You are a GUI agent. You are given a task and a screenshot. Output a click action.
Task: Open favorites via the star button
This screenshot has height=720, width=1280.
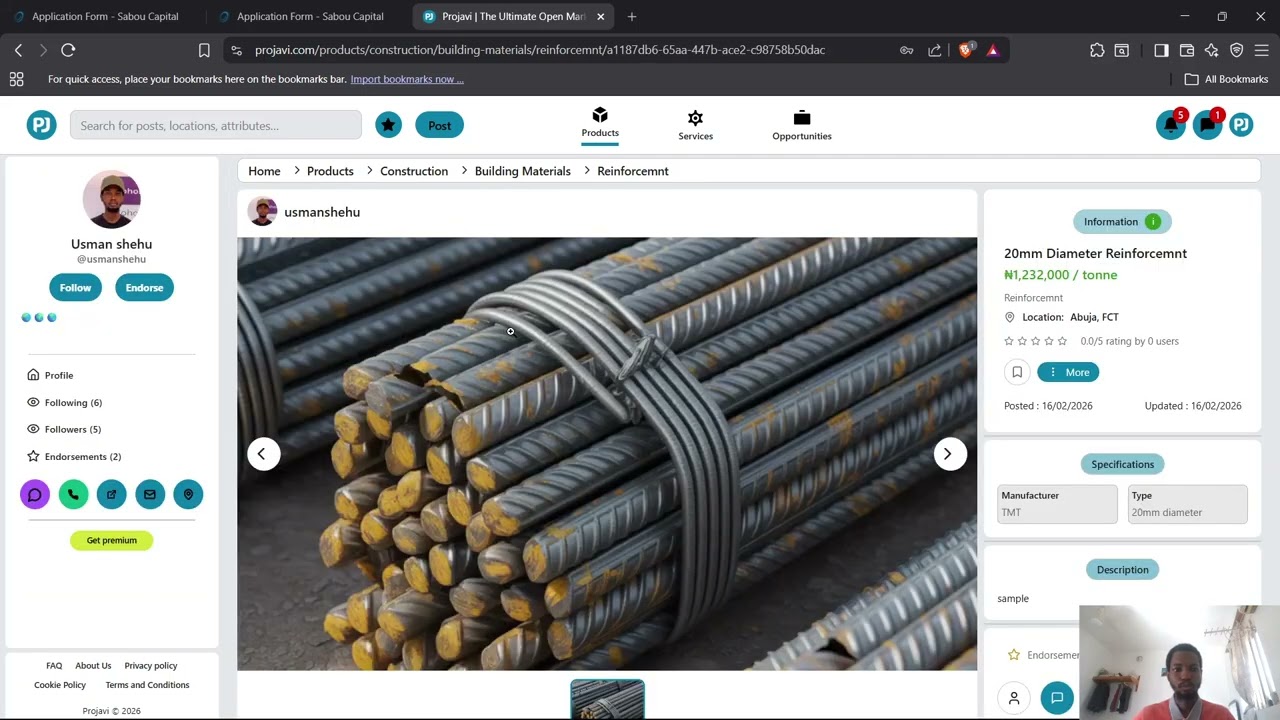388,125
